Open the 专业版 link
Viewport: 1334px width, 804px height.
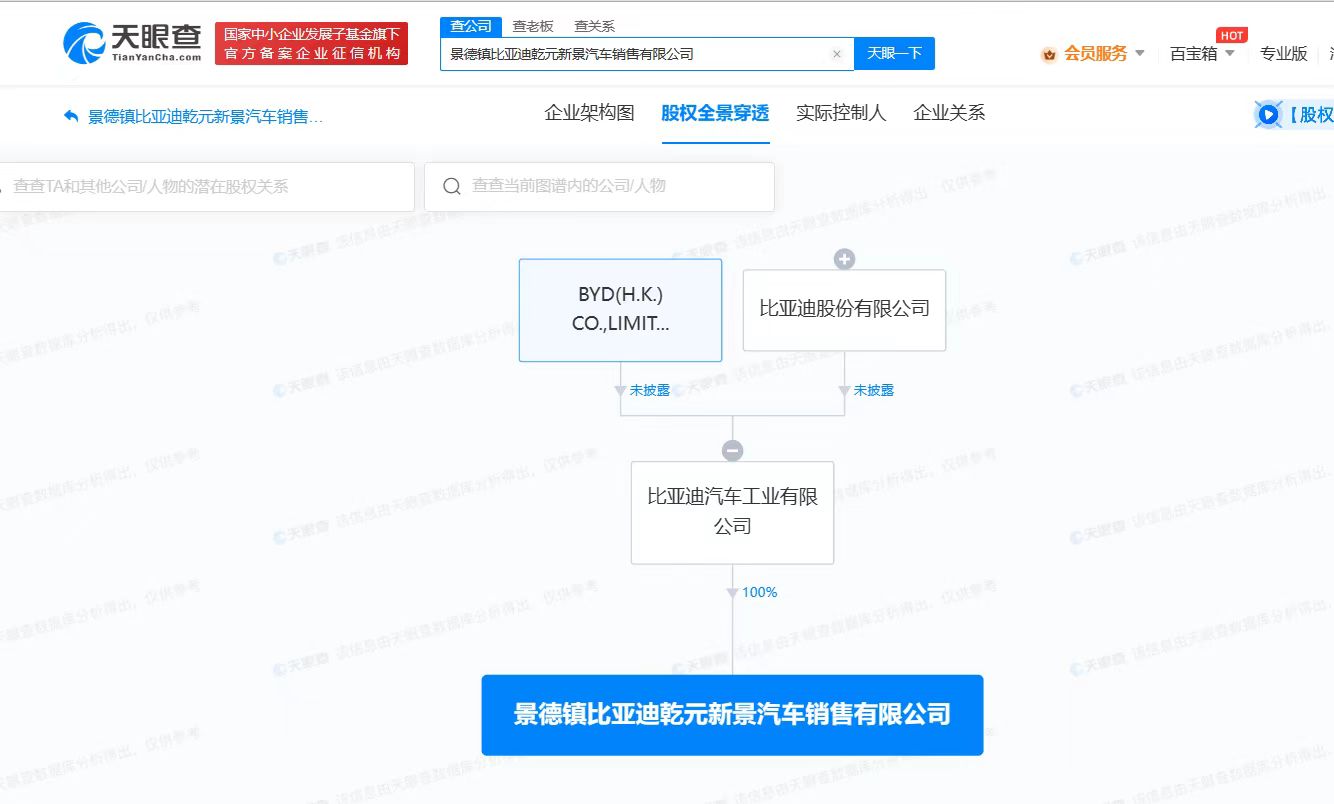click(1284, 54)
